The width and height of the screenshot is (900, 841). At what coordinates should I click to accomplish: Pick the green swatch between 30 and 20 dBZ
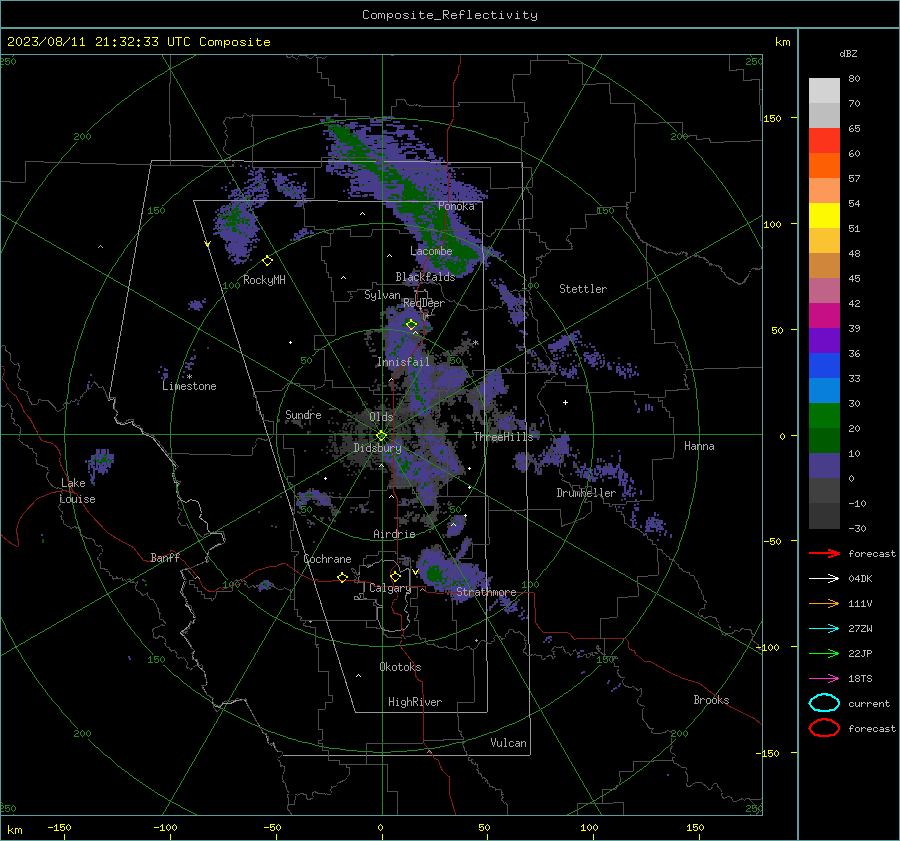pos(824,416)
